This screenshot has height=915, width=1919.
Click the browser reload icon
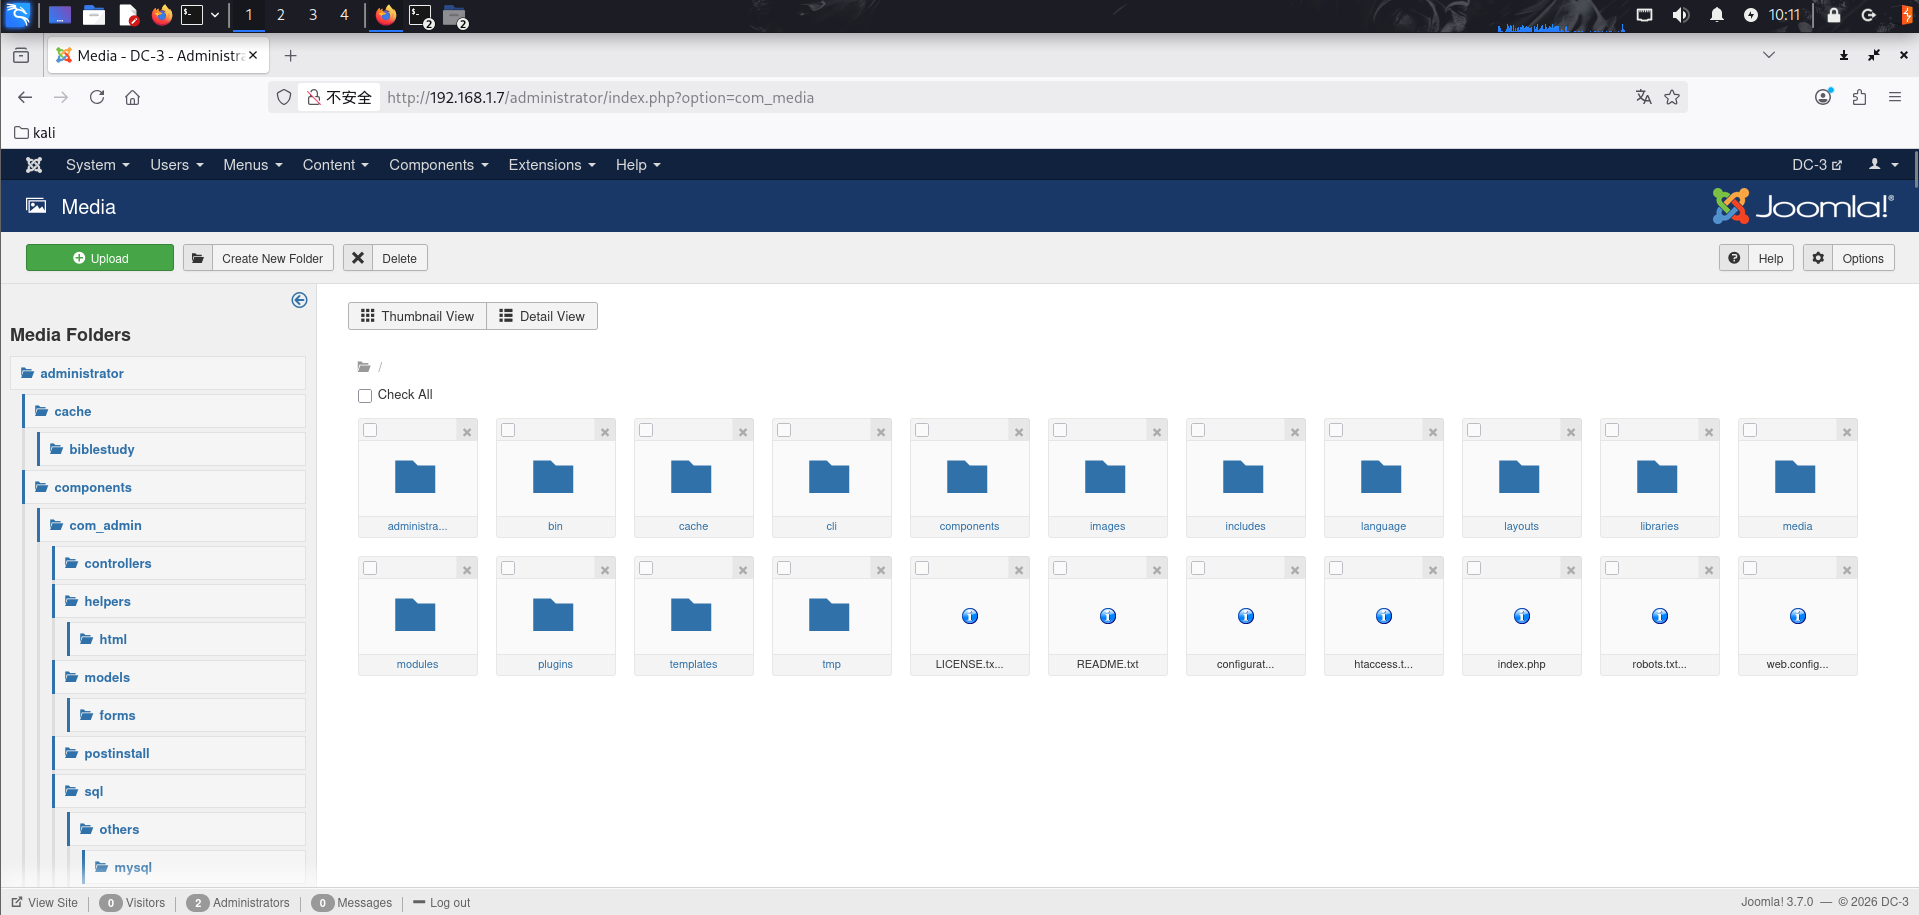[x=97, y=97]
